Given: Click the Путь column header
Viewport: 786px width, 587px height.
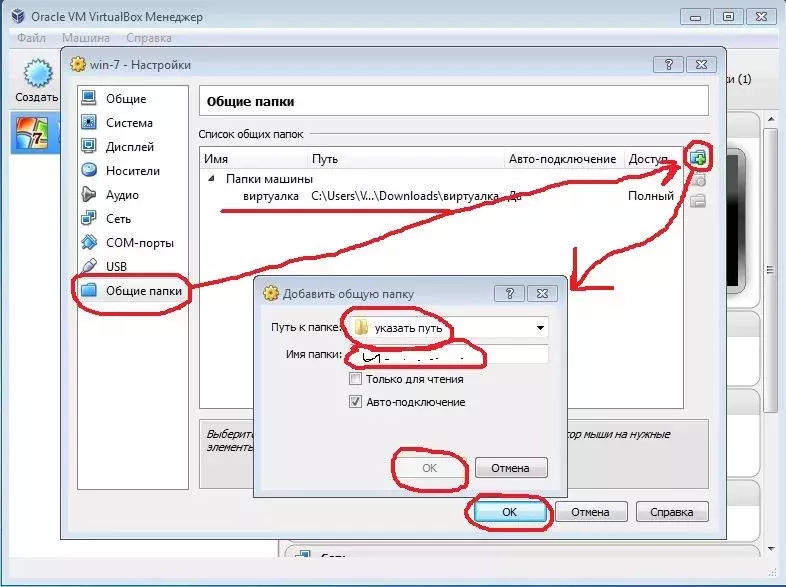Looking at the screenshot, I should tap(405, 158).
